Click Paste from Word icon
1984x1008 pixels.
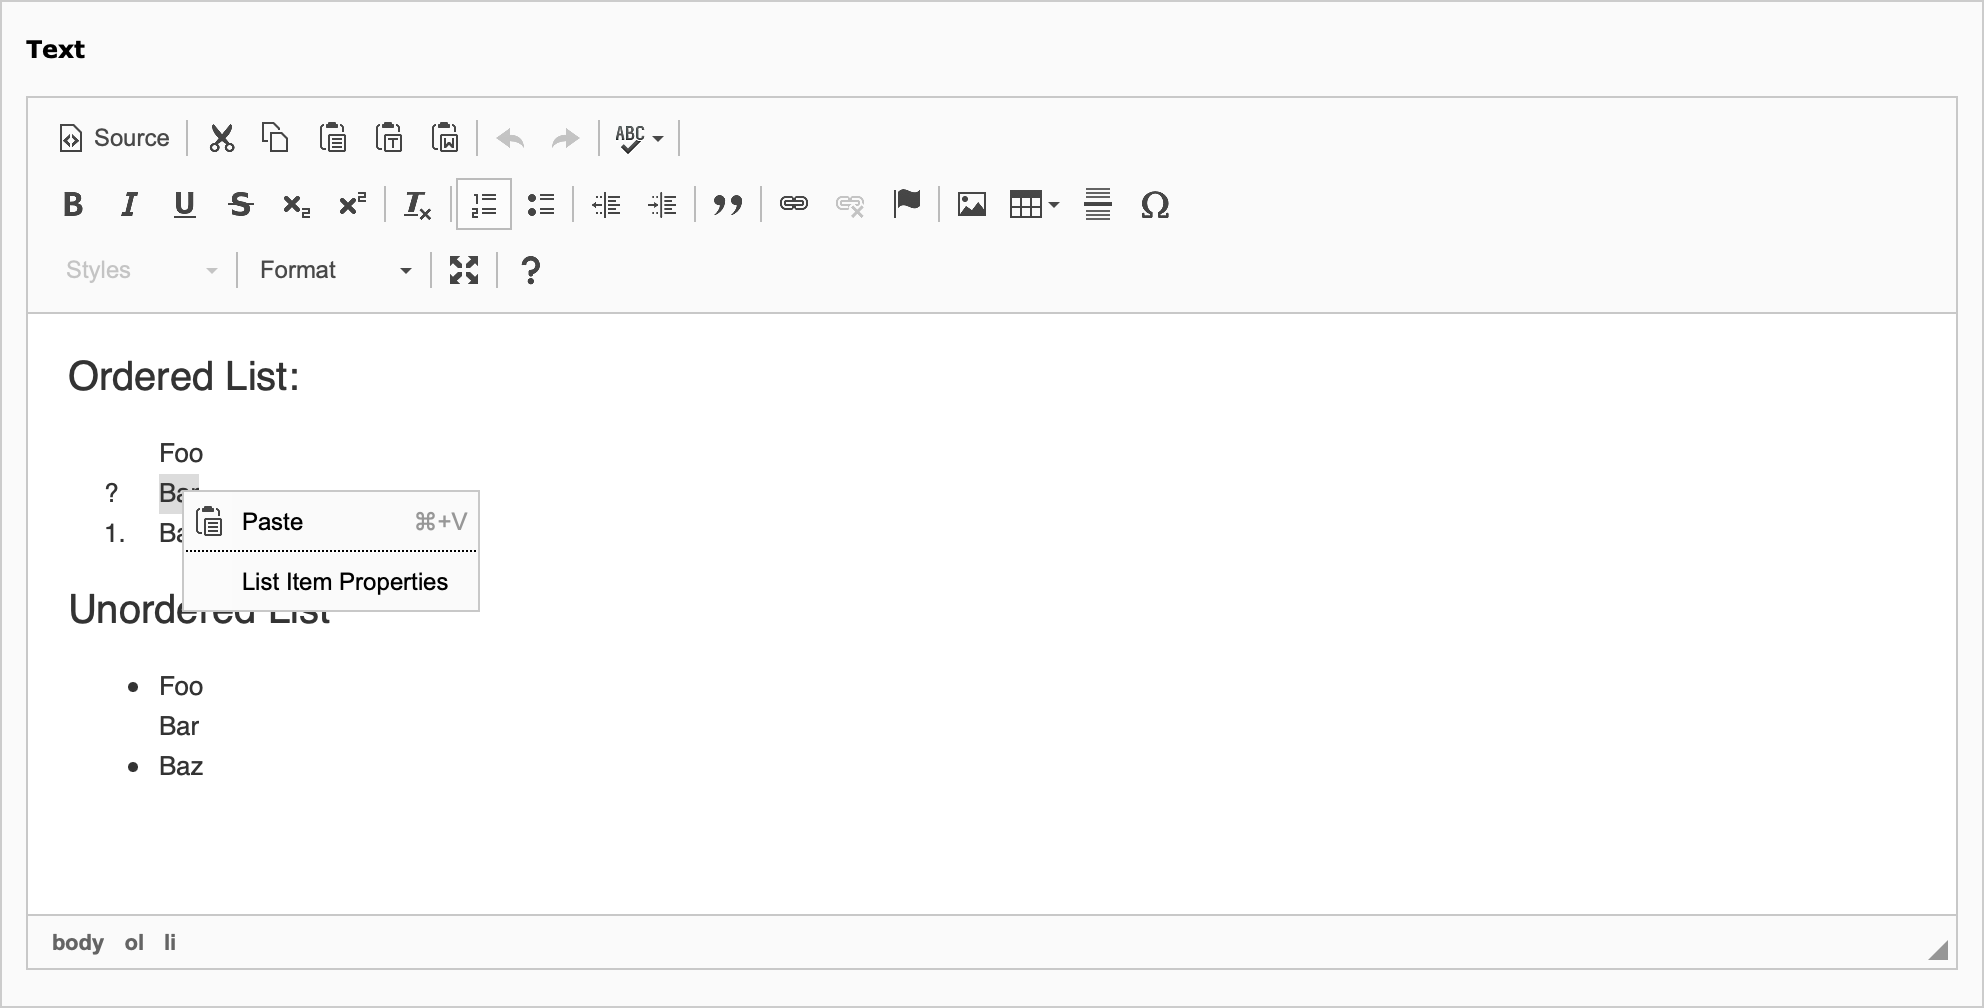[x=445, y=138]
